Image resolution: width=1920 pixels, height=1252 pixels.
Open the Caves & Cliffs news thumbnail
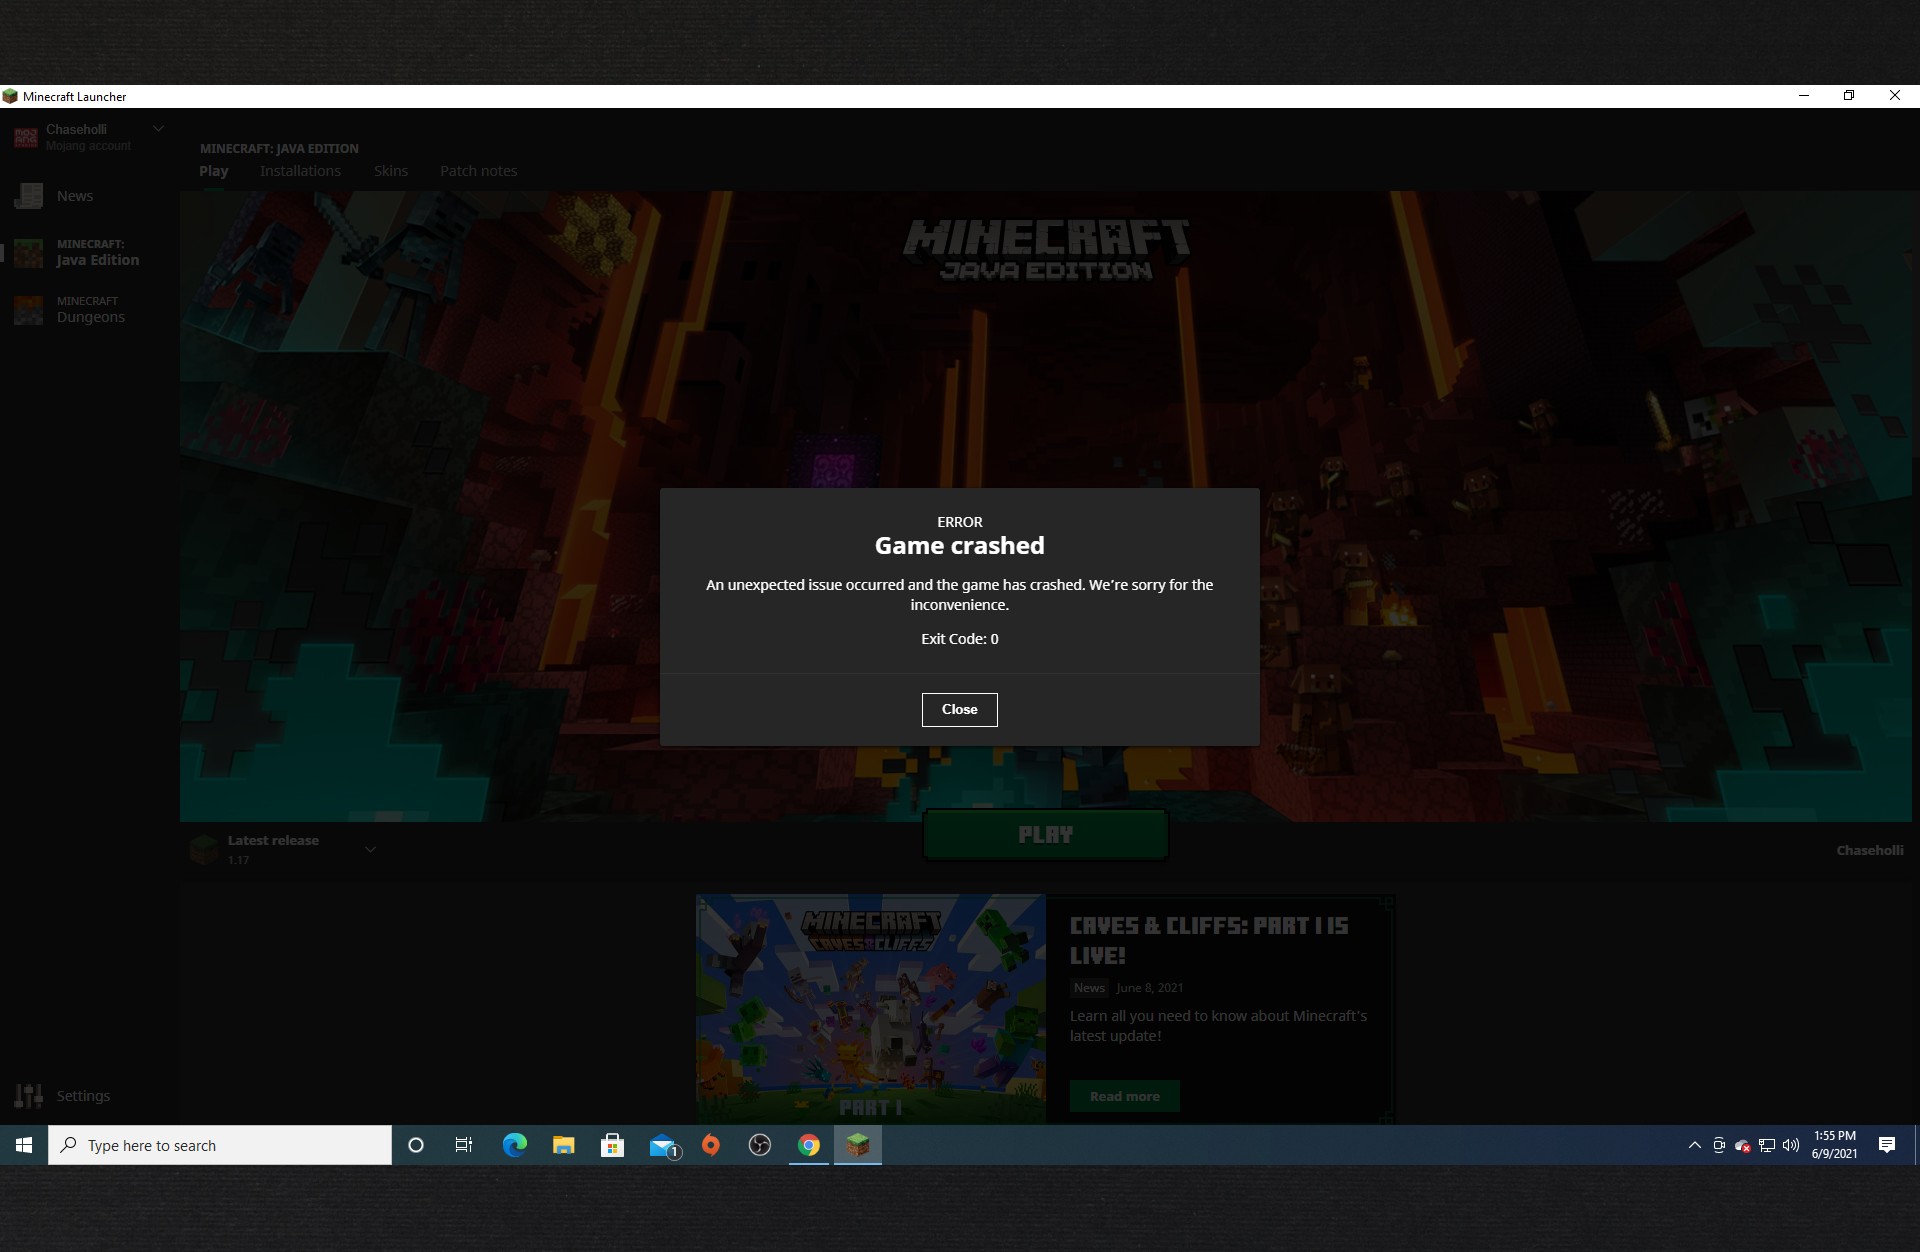870,1008
